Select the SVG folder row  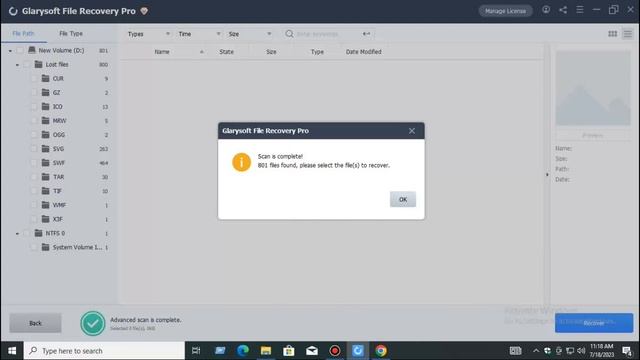(60, 149)
